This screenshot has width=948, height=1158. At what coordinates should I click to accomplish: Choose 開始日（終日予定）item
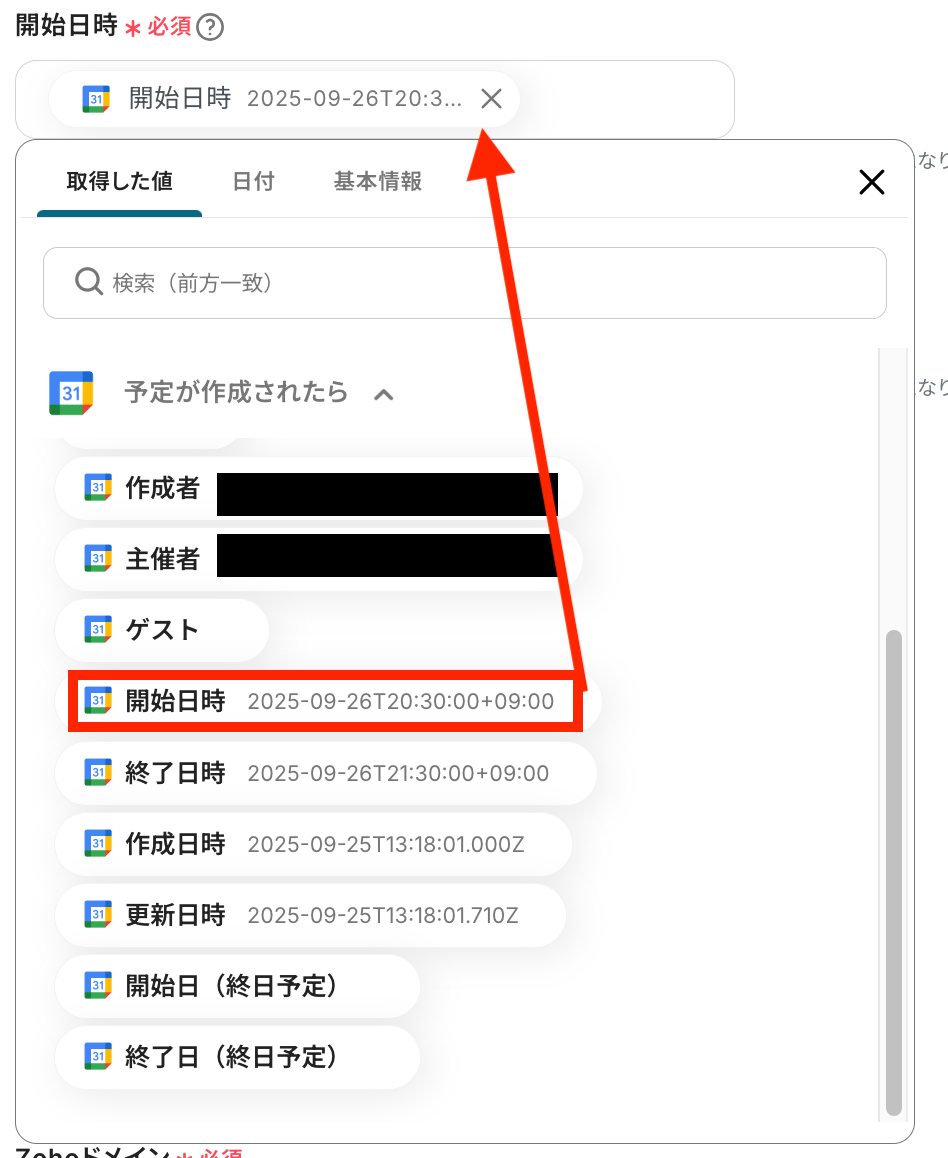pos(238,986)
